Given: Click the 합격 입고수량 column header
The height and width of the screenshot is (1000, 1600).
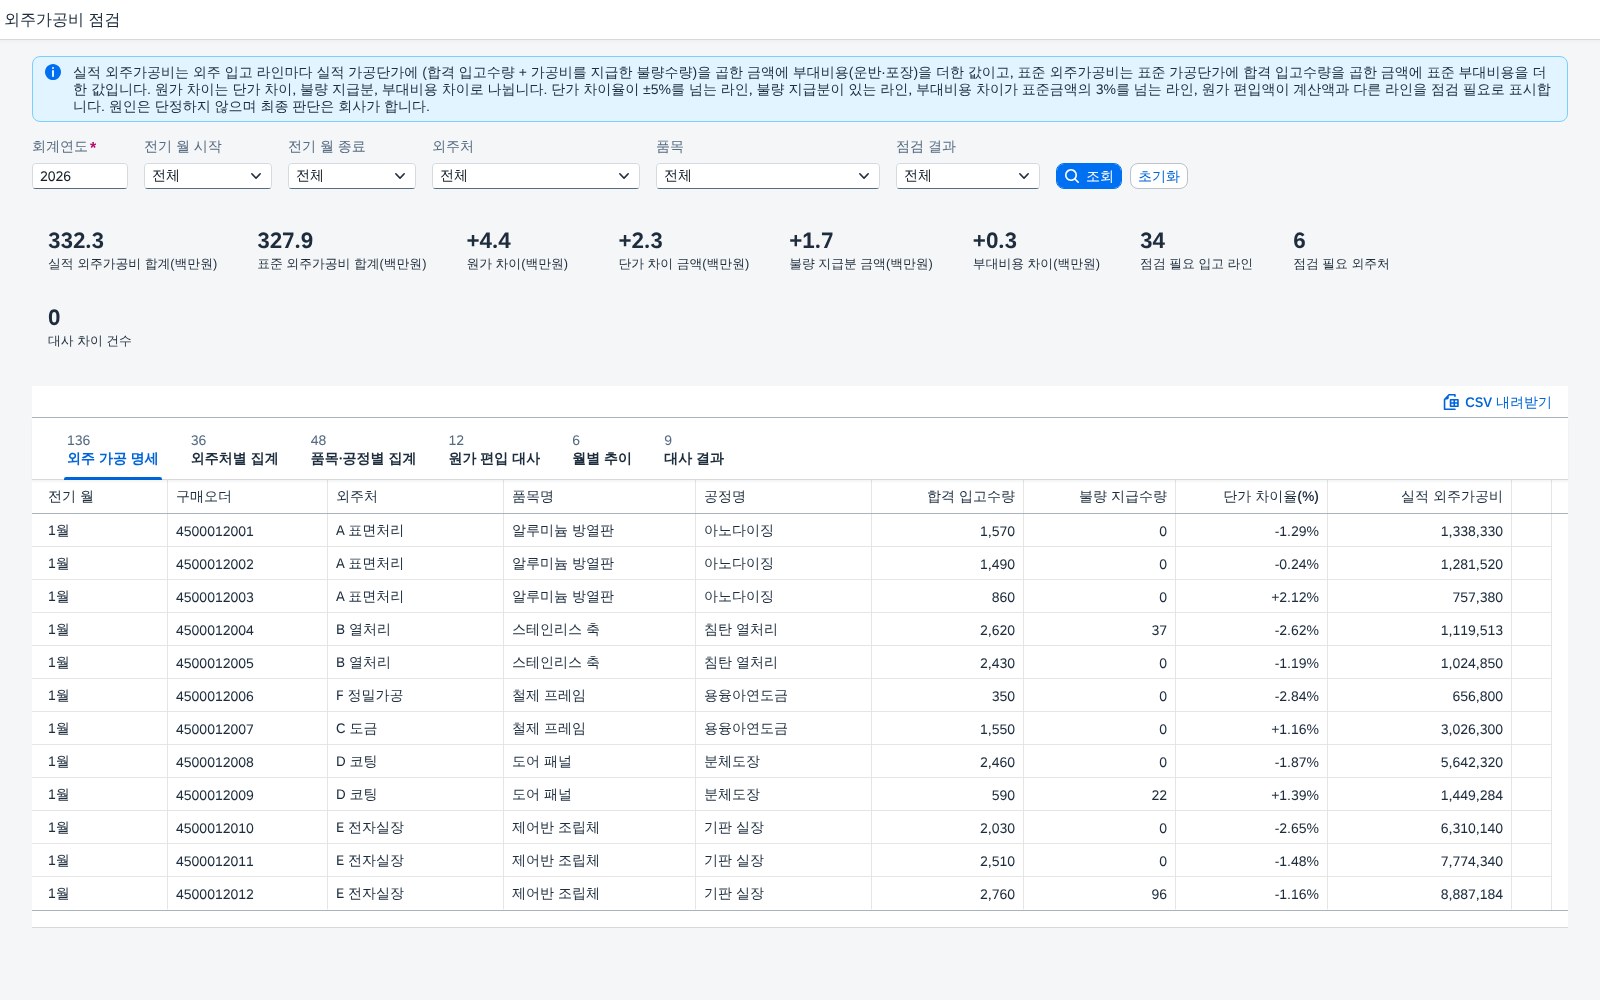Looking at the screenshot, I should (948, 497).
